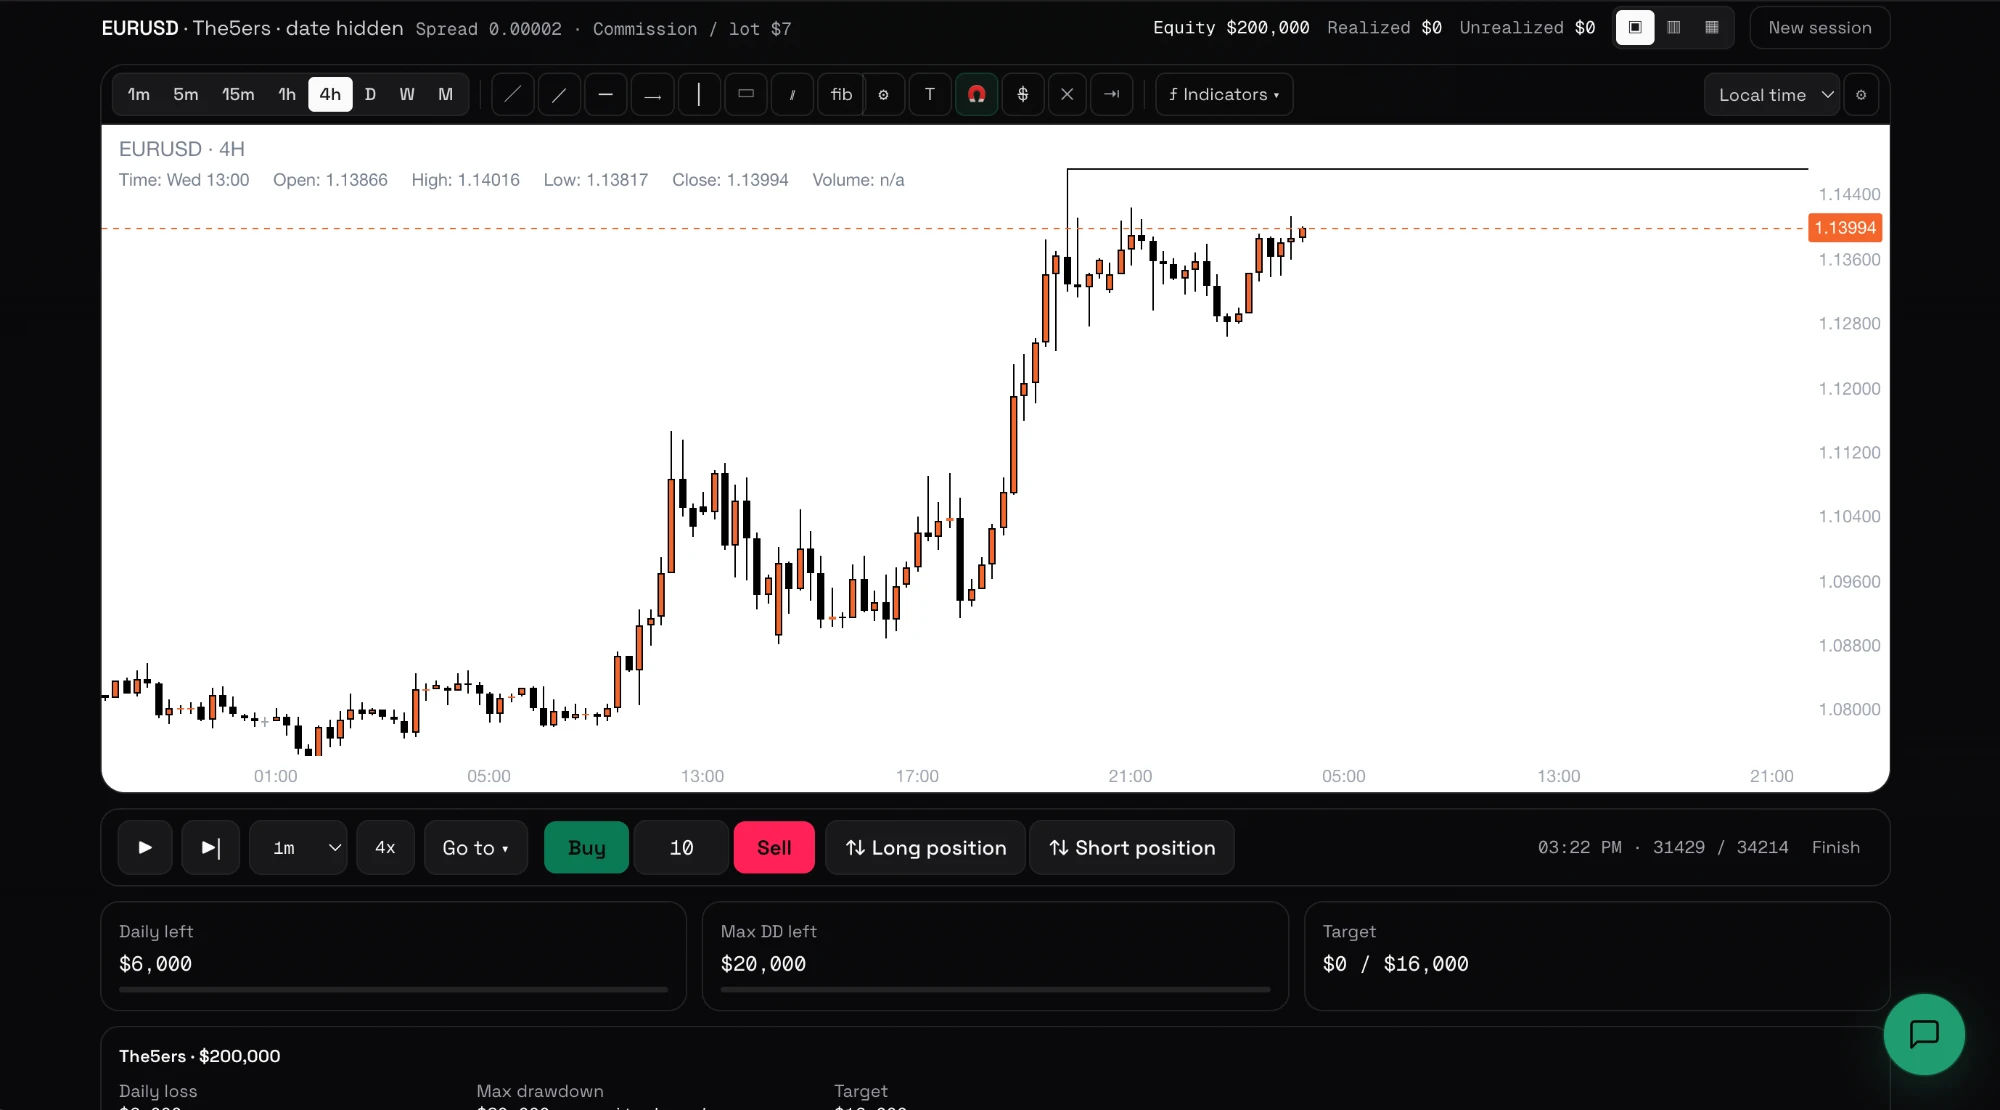Switch to grid chart layout
2000x1110 pixels.
[x=1712, y=27]
